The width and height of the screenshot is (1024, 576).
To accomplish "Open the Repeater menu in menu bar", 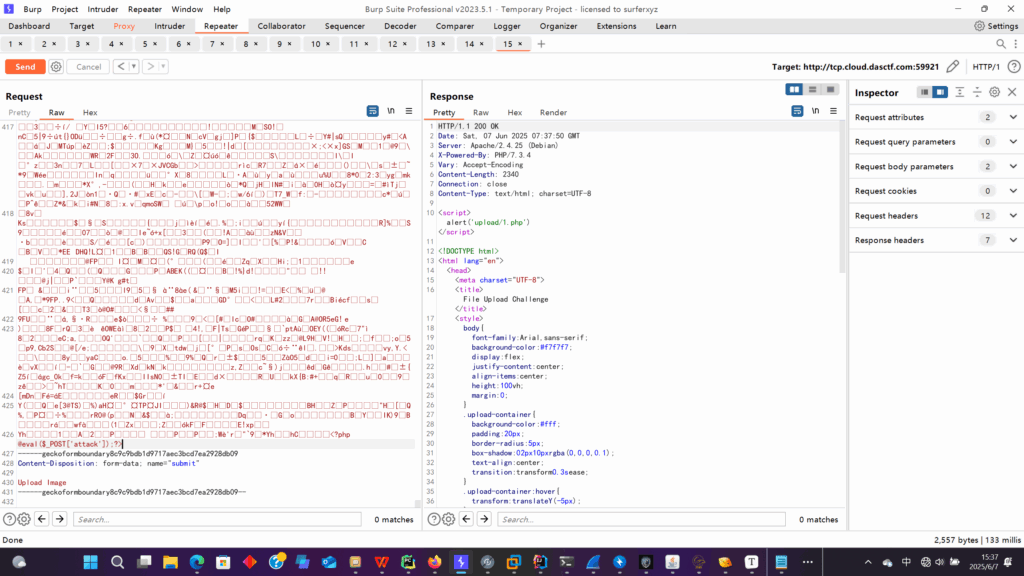I will [x=144, y=9].
